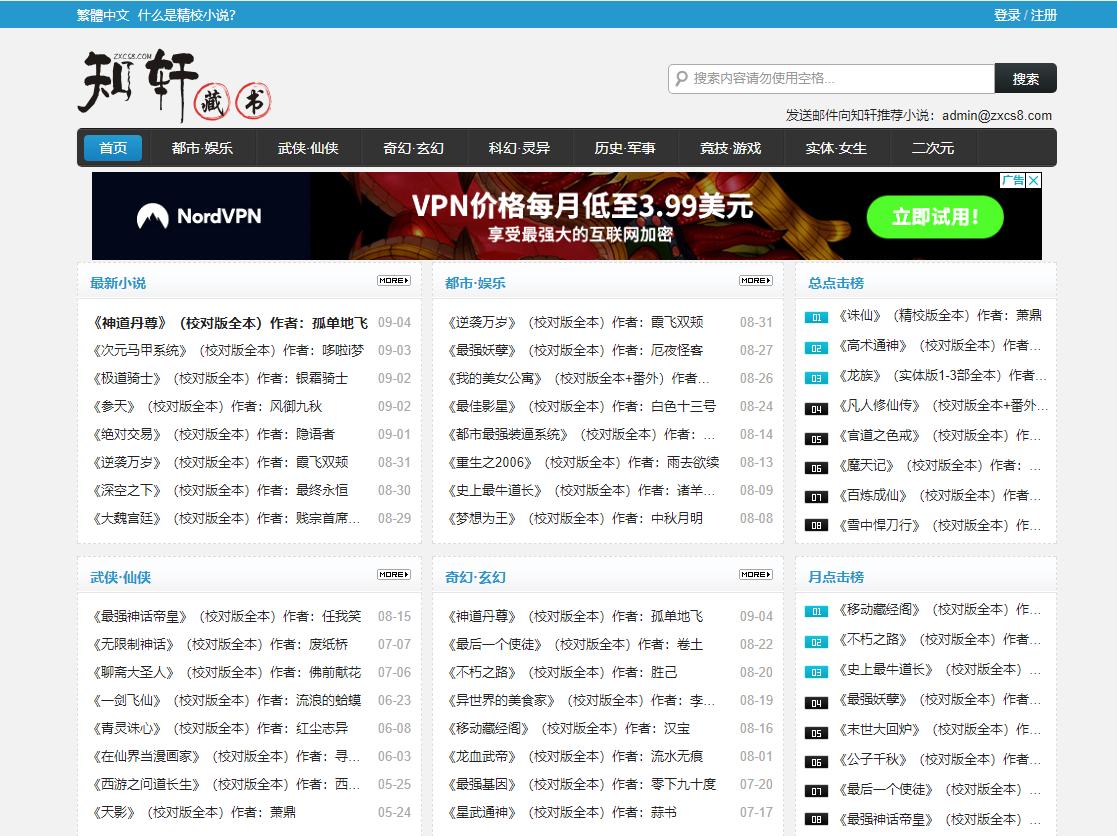This screenshot has width=1117, height=836.
Task: Open the 登录 login link
Action: pos(1006,15)
